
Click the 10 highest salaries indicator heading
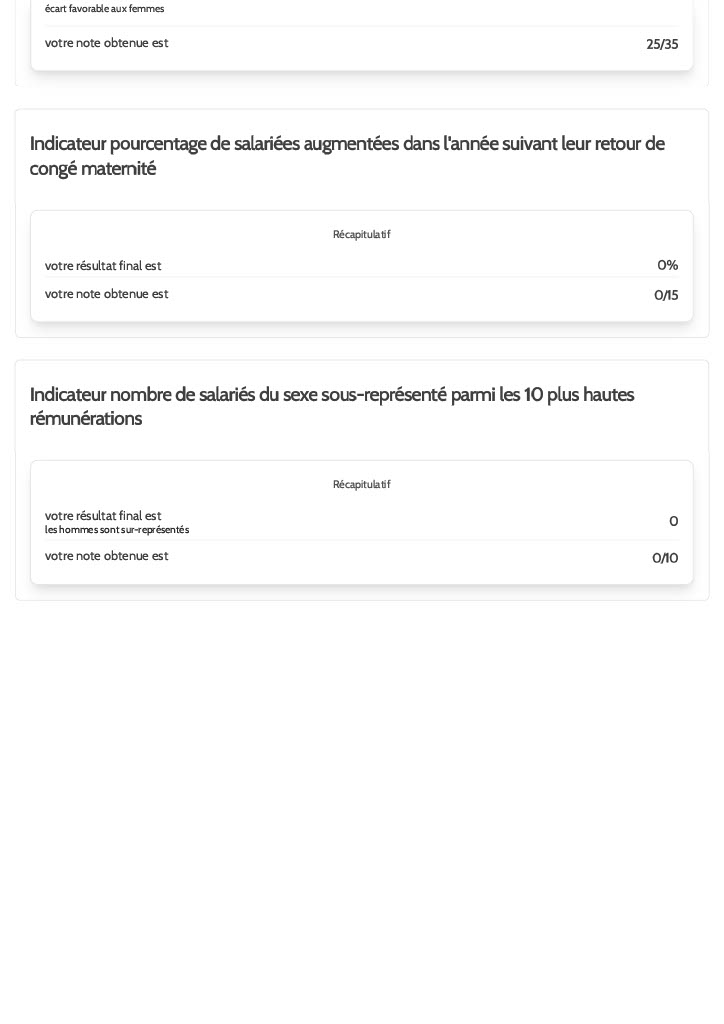point(332,406)
